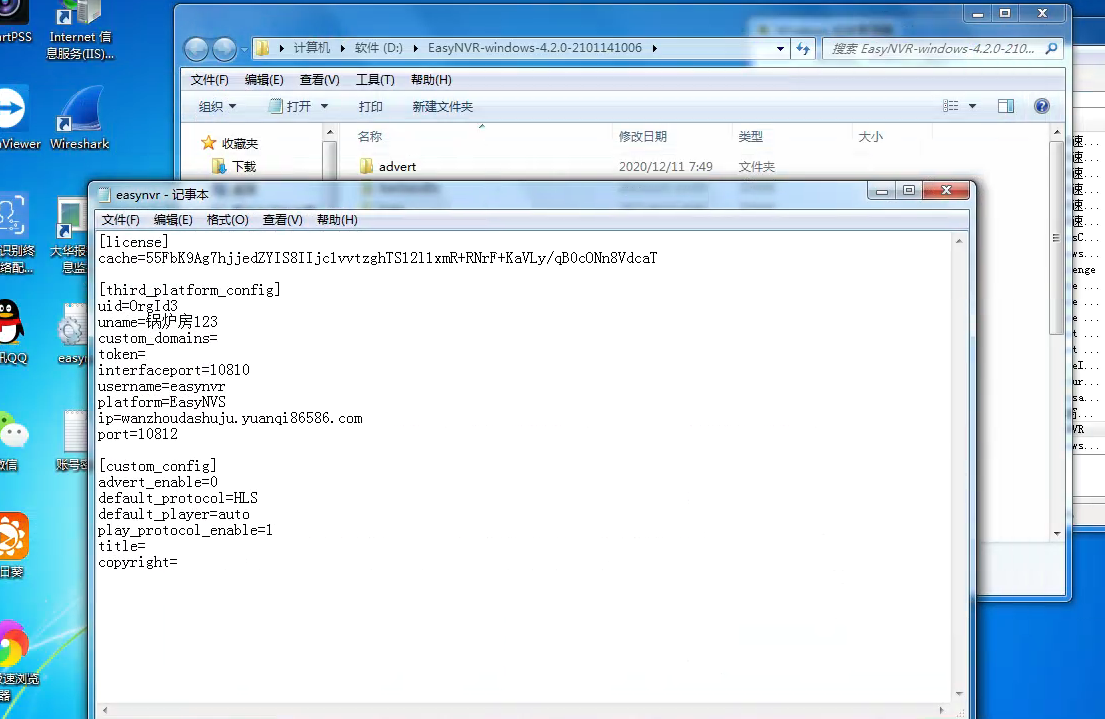Click the forward arrow in Explorer window
This screenshot has height=719, width=1105.
coord(224,49)
